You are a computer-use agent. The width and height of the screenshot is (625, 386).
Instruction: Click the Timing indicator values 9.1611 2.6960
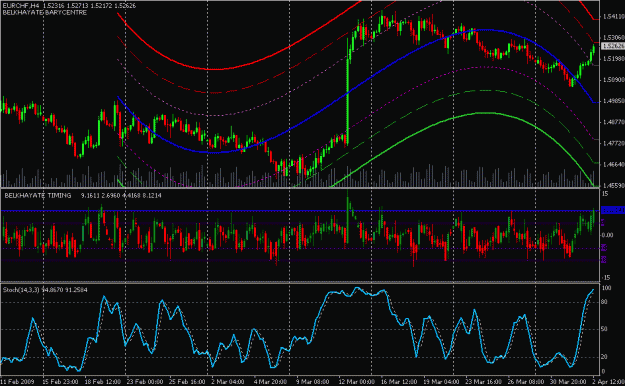100,195
